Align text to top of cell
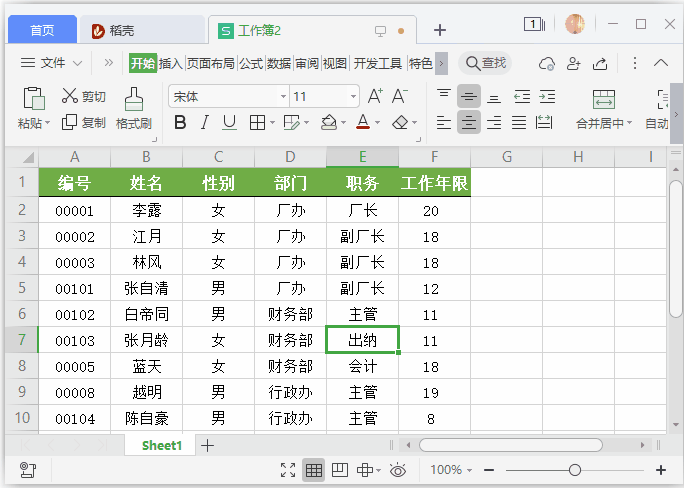 tap(444, 96)
